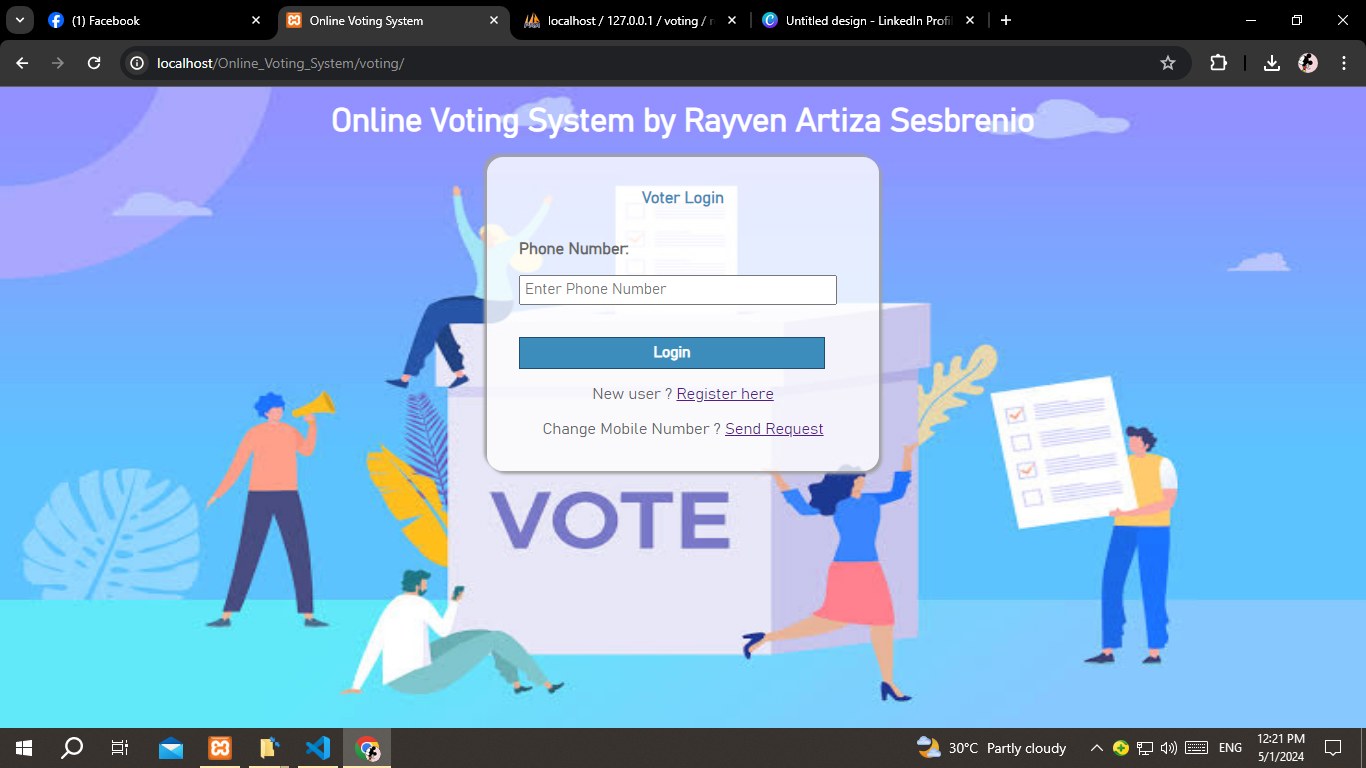Open the Mail app from the taskbar

pyautogui.click(x=170, y=747)
